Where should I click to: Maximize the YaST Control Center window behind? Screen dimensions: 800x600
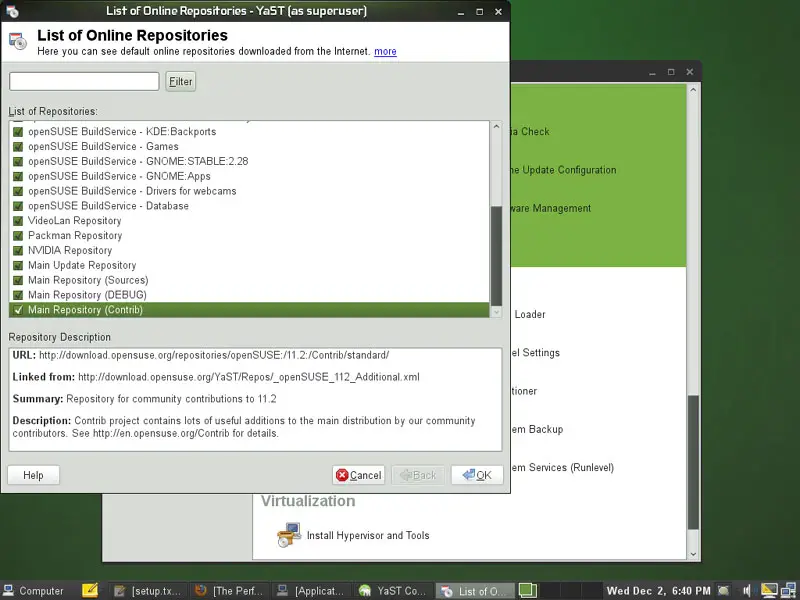[x=671, y=72]
